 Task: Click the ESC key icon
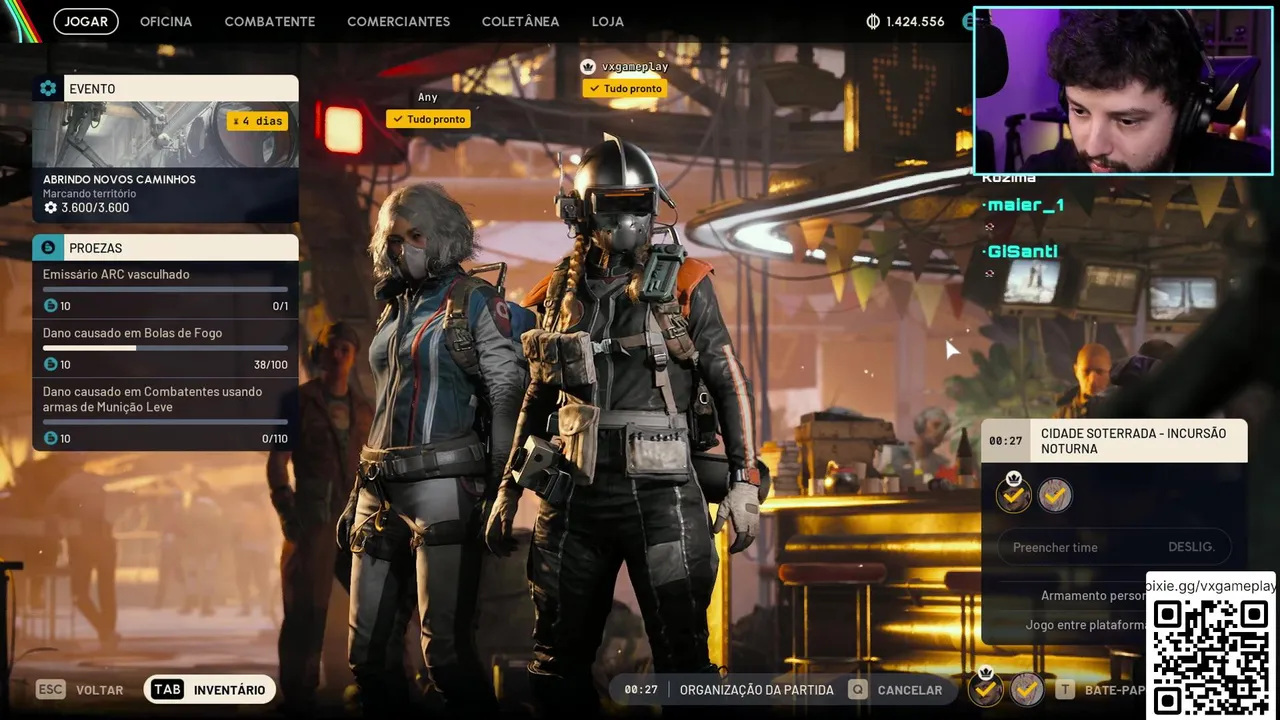tap(51, 689)
